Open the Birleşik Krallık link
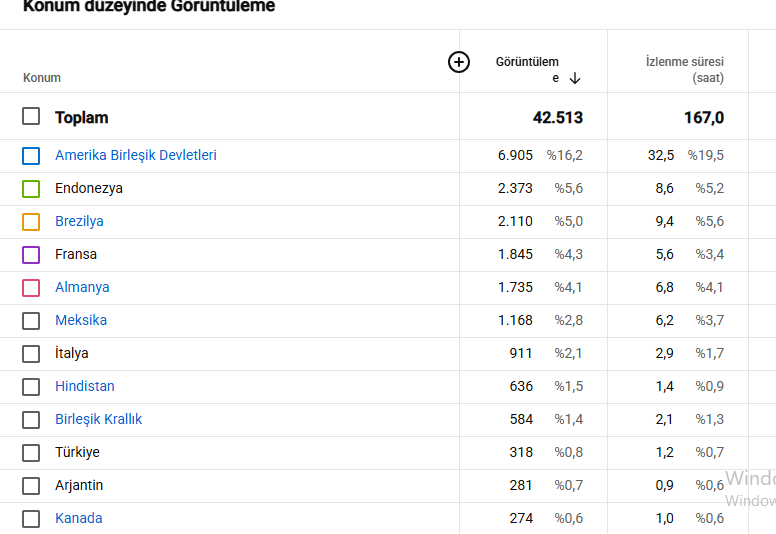776x534 pixels. pyautogui.click(x=98, y=419)
